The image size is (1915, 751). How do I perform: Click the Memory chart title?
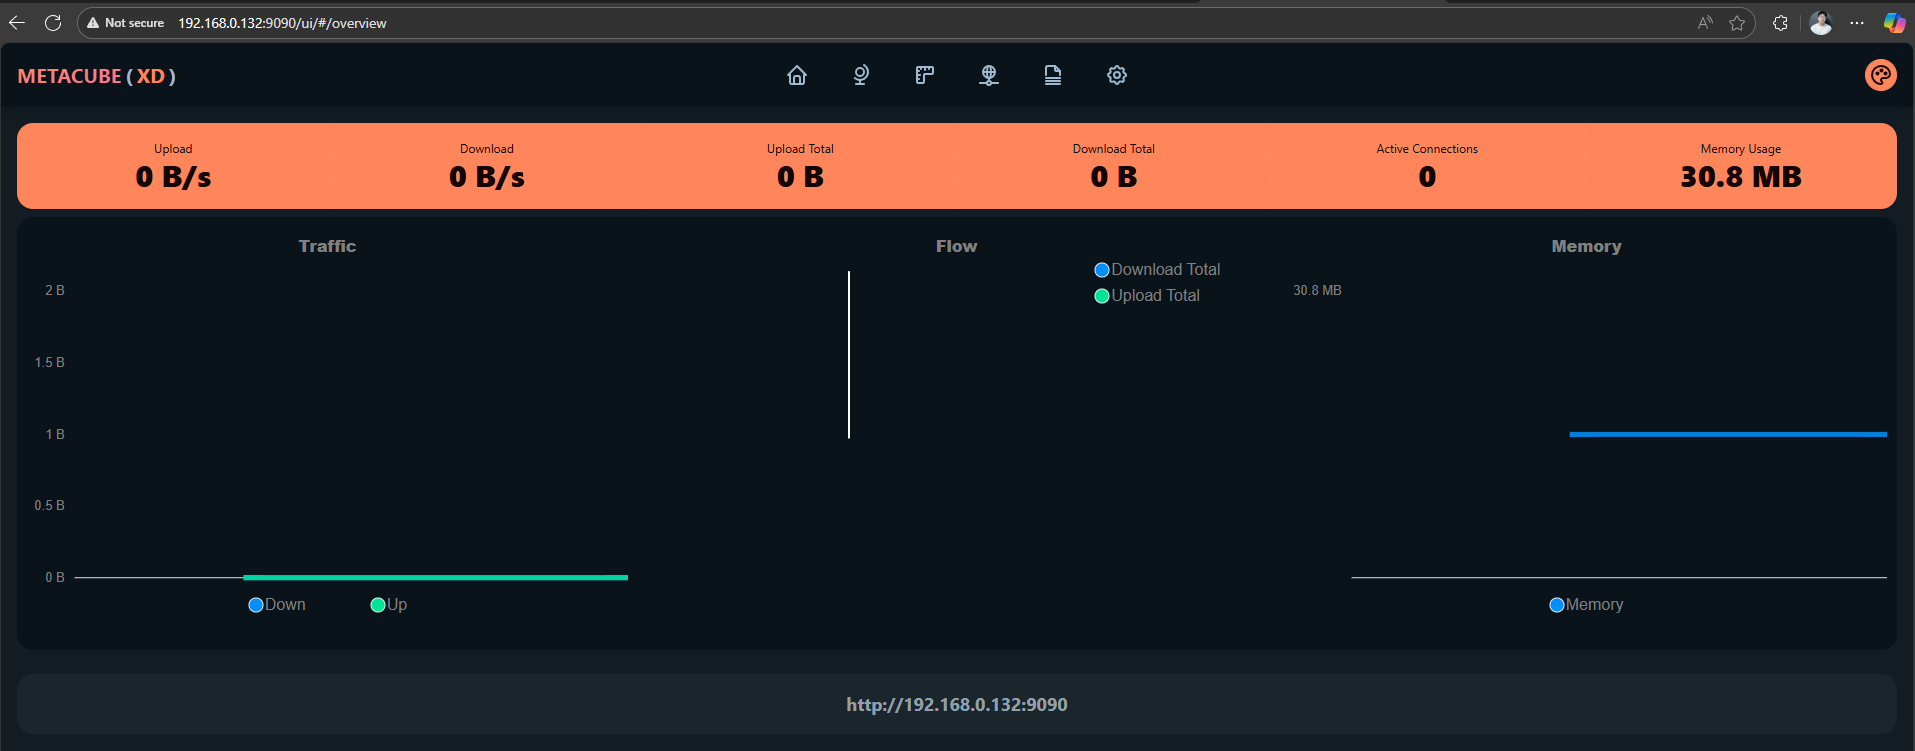coord(1587,246)
